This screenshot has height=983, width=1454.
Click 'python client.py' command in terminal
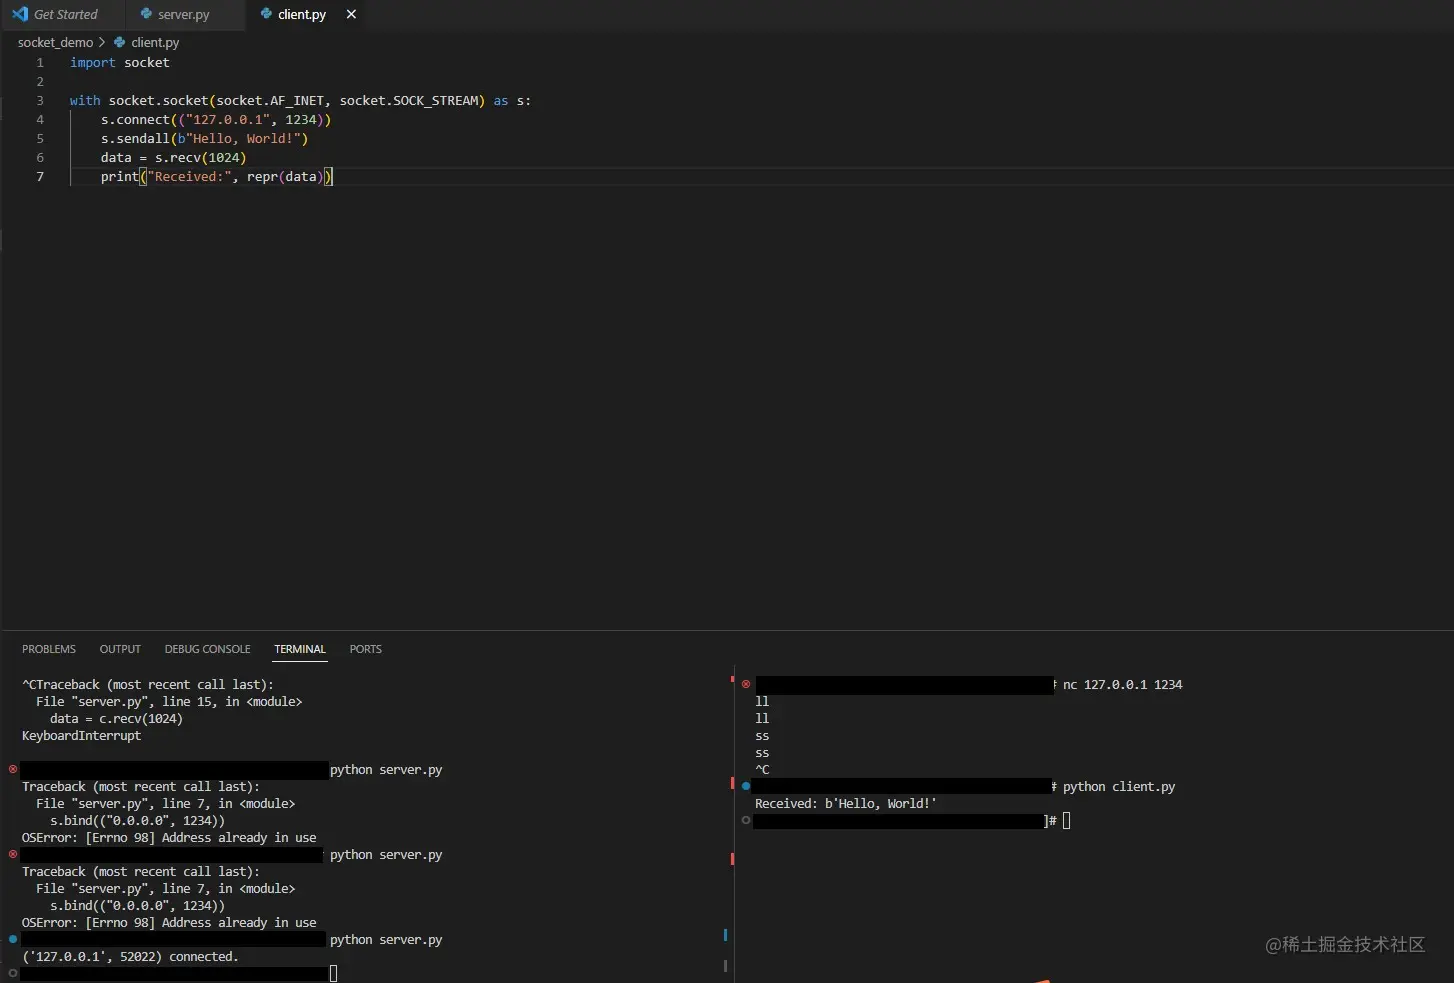tap(1119, 786)
